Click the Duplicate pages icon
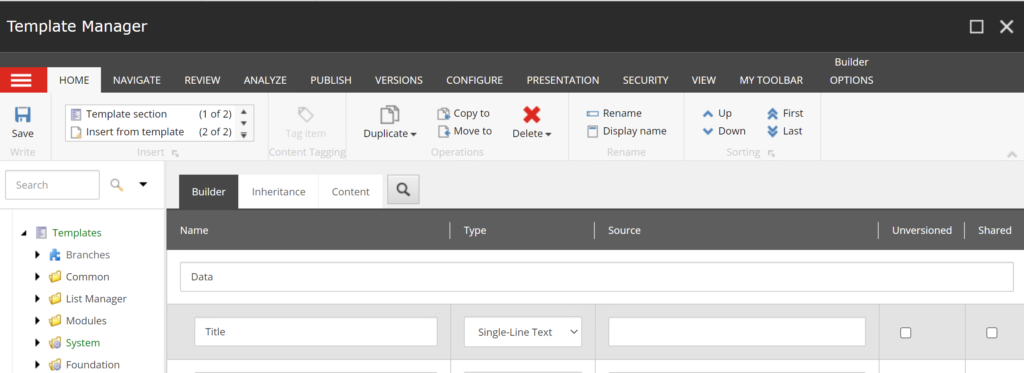The image size is (1024, 373). pyautogui.click(x=390, y=115)
